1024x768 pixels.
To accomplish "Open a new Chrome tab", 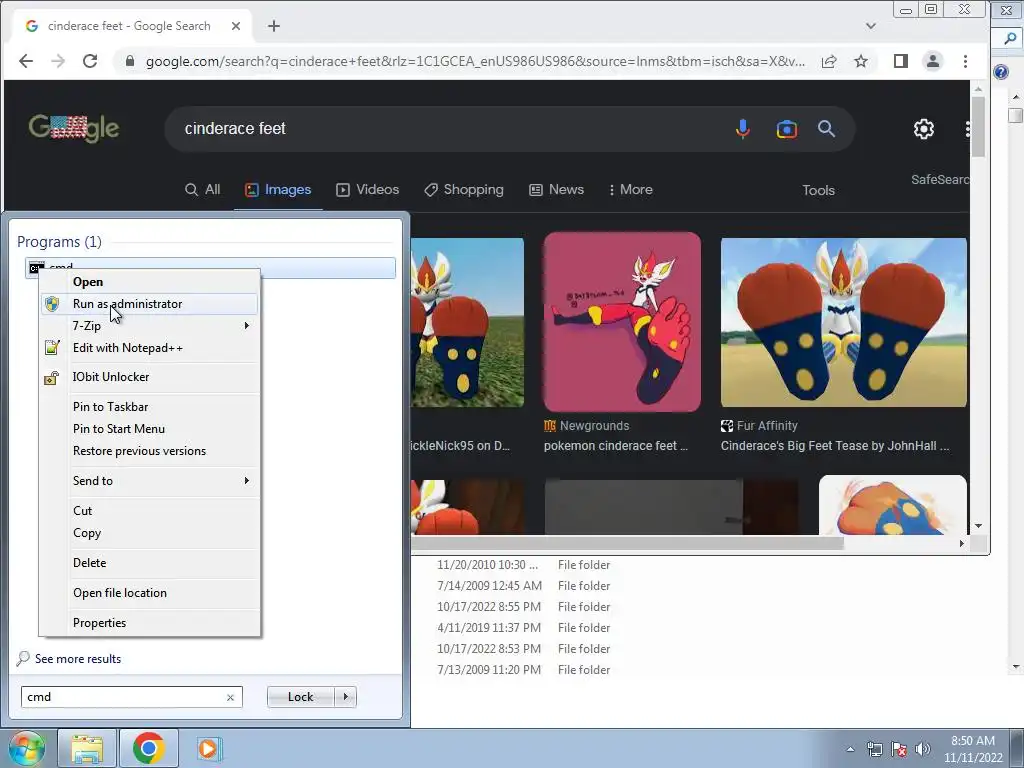I will (x=274, y=26).
